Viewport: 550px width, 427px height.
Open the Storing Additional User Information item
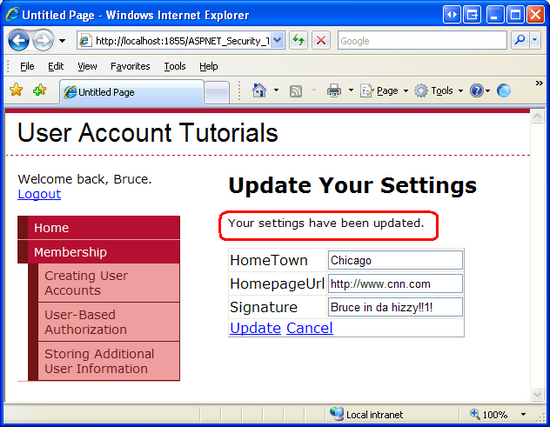click(109, 361)
